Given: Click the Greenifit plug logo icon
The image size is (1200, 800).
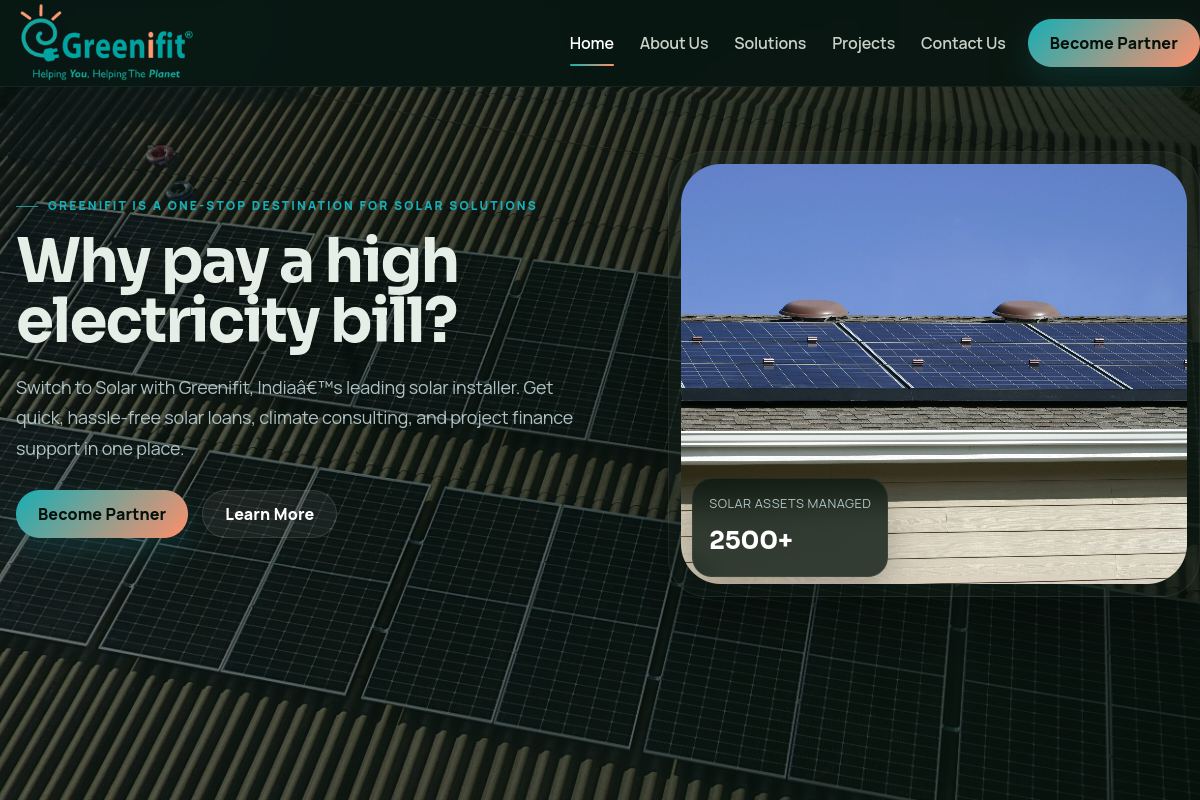Looking at the screenshot, I should point(42,35).
